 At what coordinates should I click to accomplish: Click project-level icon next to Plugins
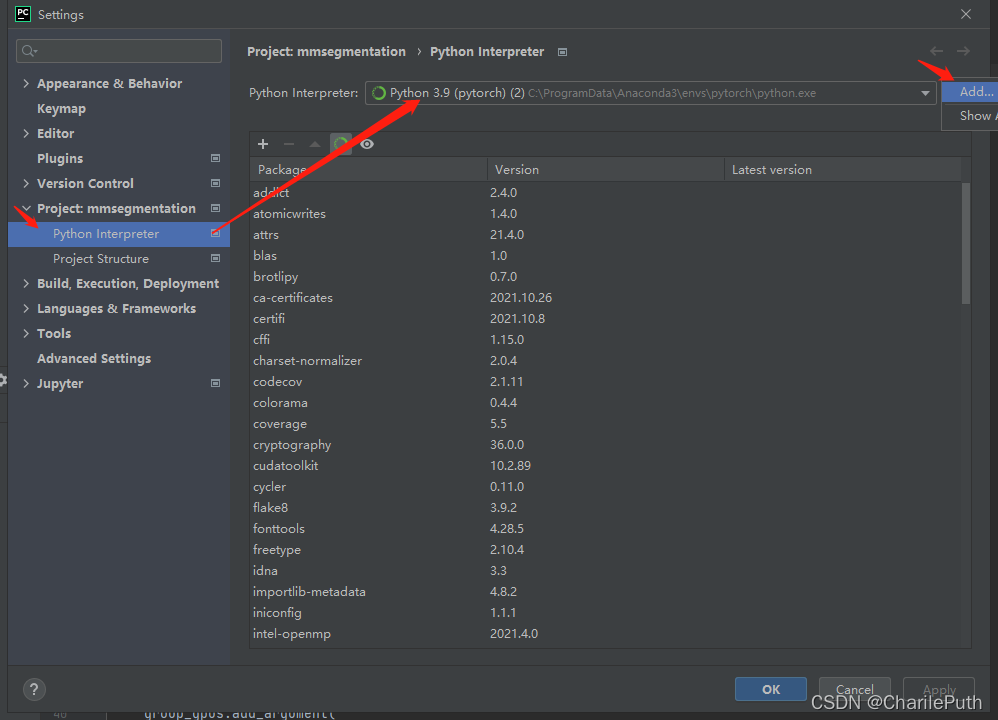click(x=216, y=158)
